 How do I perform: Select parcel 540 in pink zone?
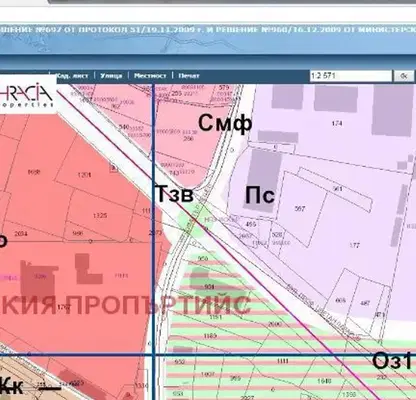click(x=124, y=127)
